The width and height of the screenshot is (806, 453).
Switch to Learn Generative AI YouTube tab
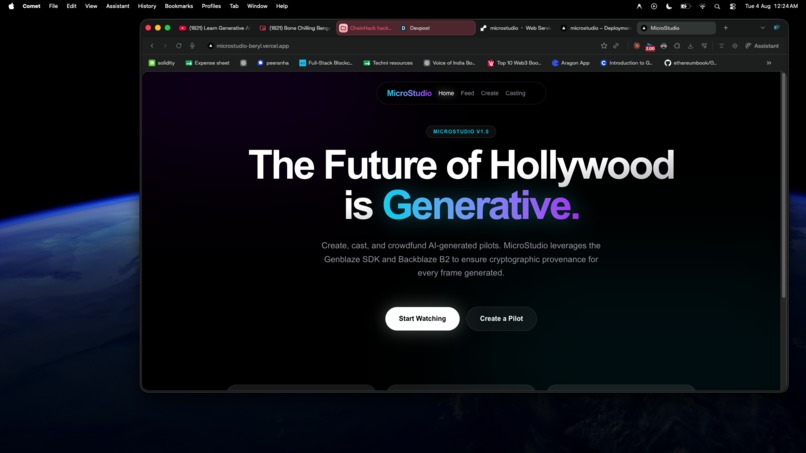click(214, 28)
